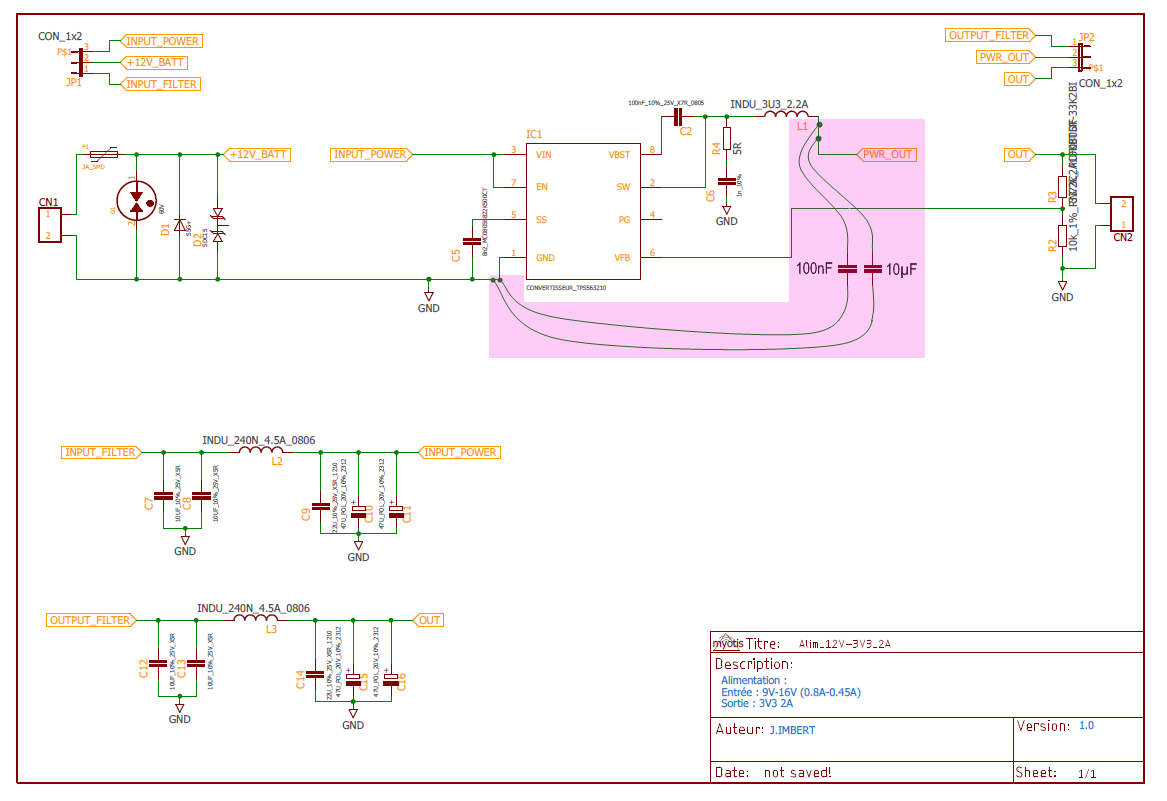1167x801 pixels.
Task: Click INPUT_FILTER net label before inductor L2
Action: coord(101,453)
